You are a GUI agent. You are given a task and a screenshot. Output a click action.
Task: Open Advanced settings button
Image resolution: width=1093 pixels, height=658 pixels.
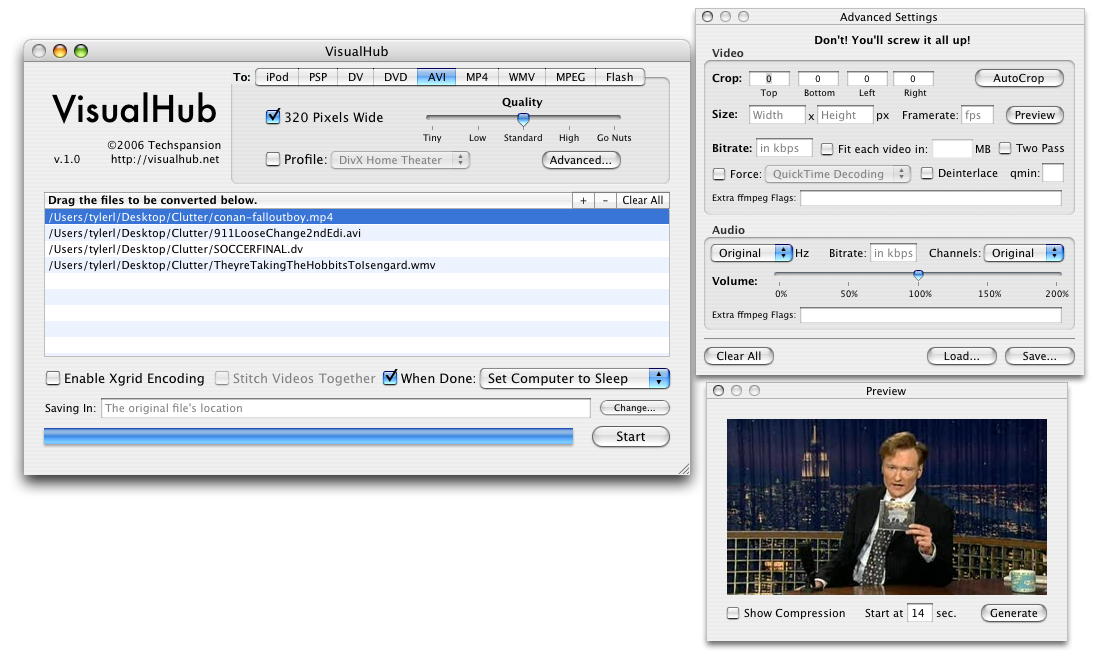click(x=581, y=160)
